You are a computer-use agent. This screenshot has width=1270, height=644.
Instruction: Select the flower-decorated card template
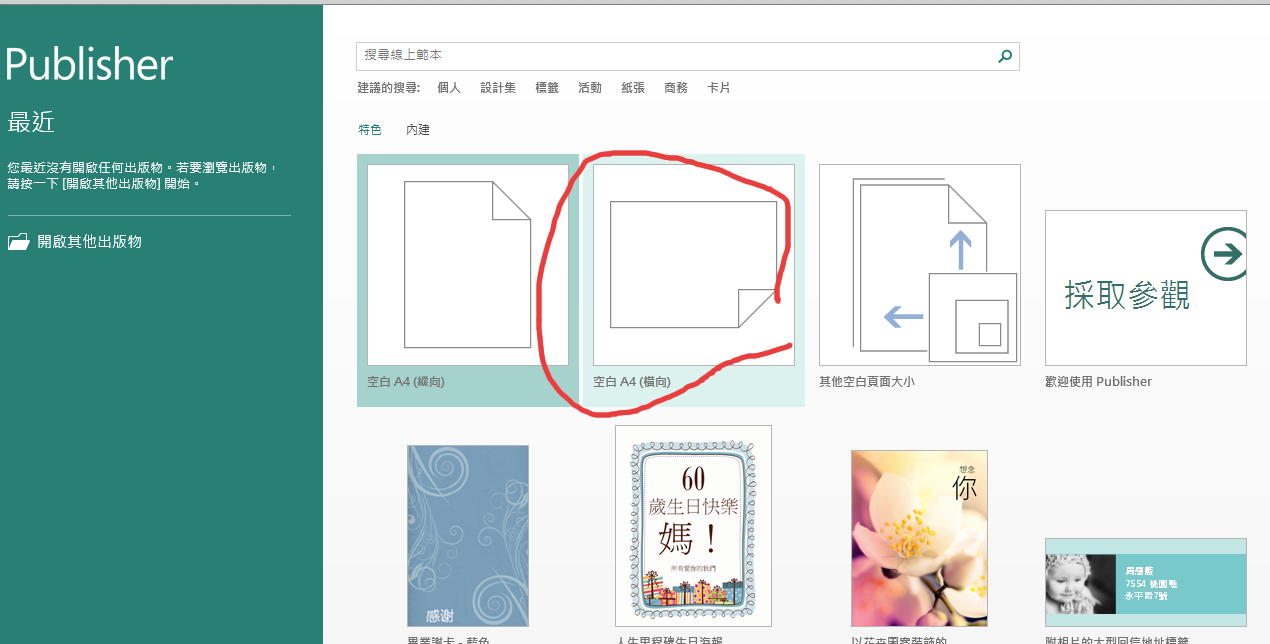click(x=919, y=537)
